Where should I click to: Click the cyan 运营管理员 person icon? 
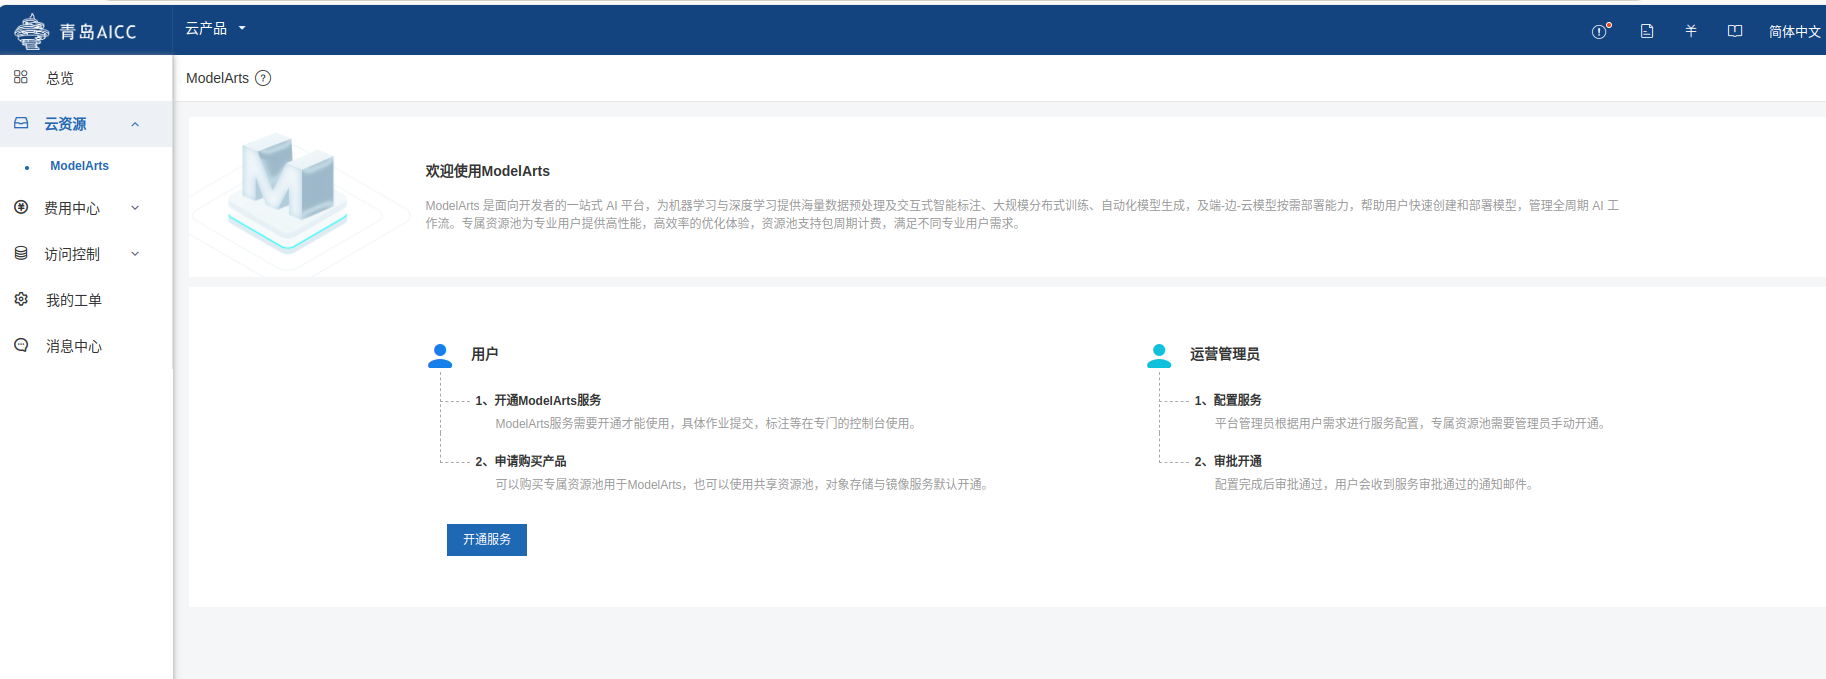point(1159,356)
